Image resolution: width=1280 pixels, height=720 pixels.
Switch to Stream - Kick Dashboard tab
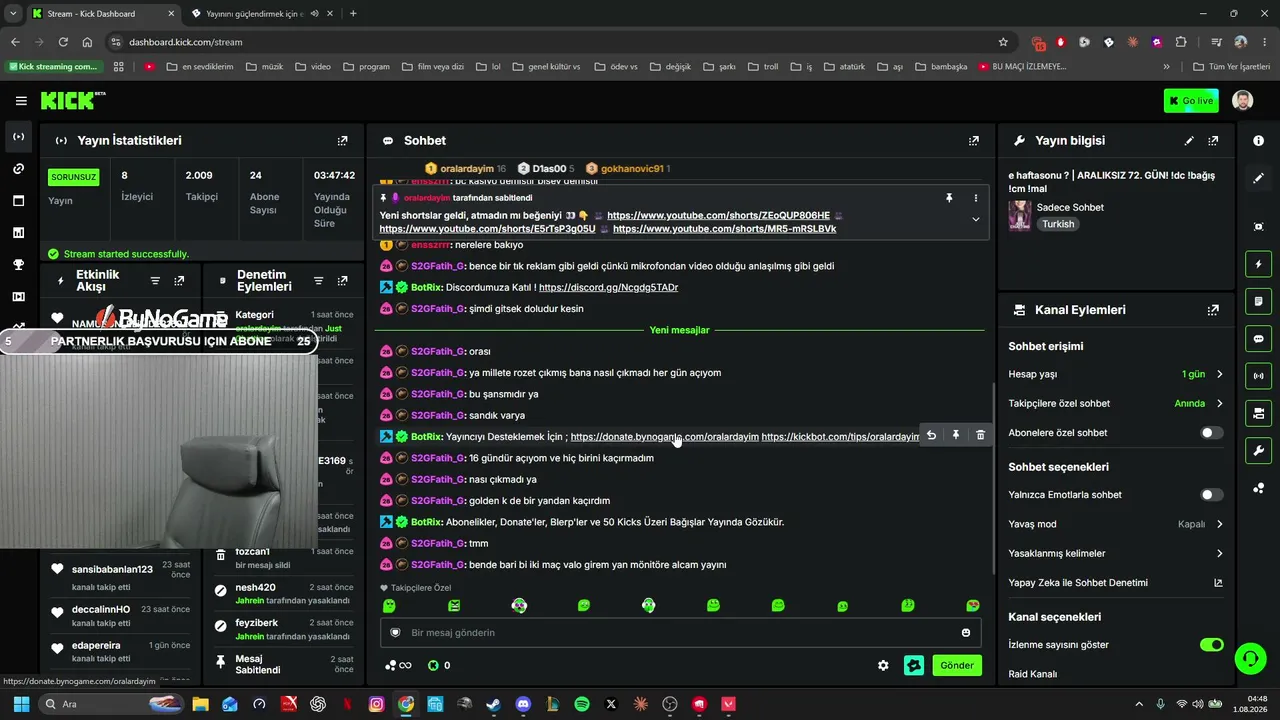point(103,14)
